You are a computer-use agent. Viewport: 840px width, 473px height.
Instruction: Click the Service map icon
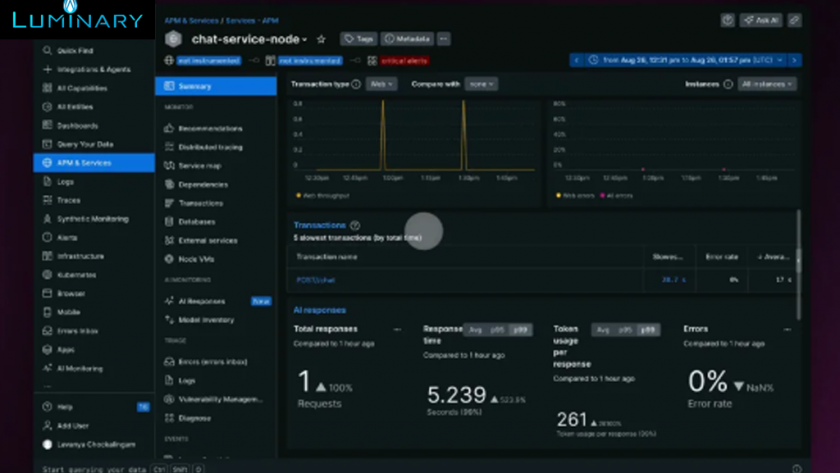(x=170, y=166)
